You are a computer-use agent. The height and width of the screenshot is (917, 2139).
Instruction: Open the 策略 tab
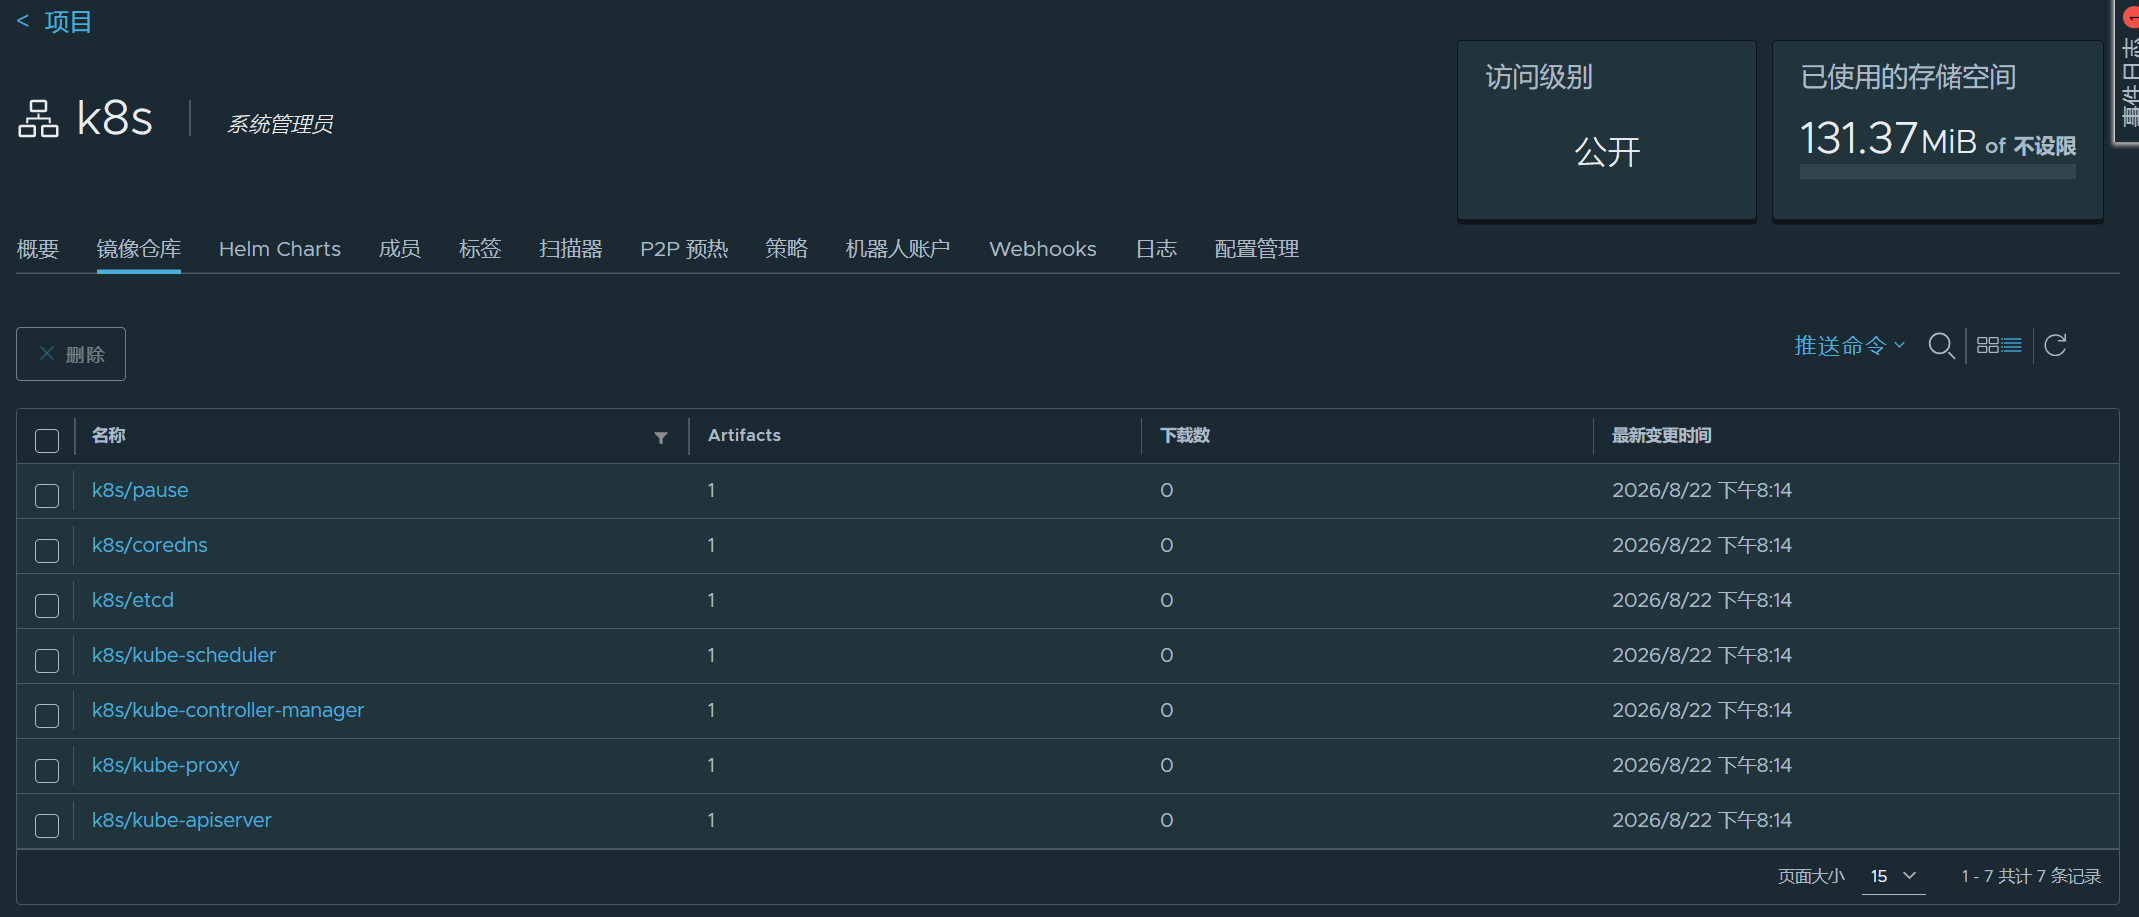pyautogui.click(x=787, y=249)
